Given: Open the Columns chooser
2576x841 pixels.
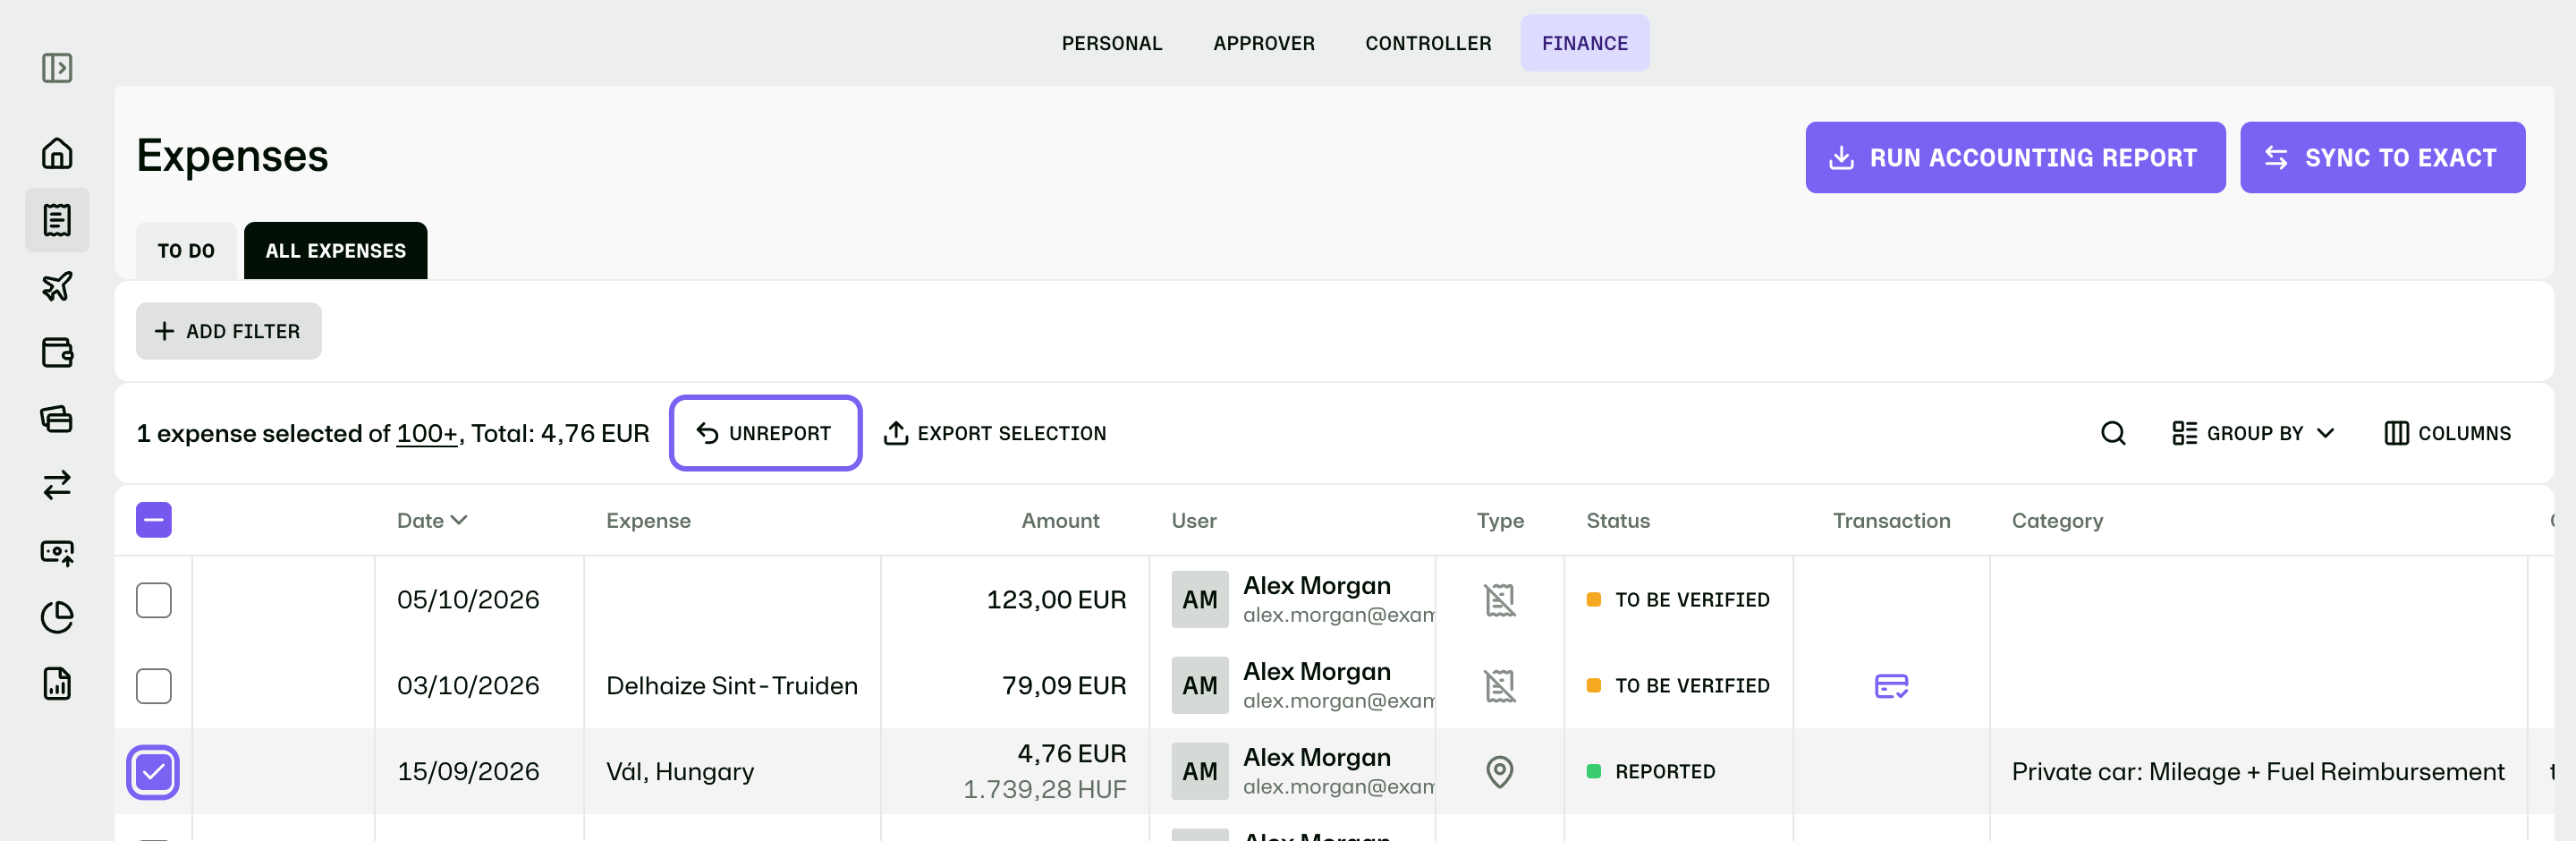Looking at the screenshot, I should [x=2448, y=433].
